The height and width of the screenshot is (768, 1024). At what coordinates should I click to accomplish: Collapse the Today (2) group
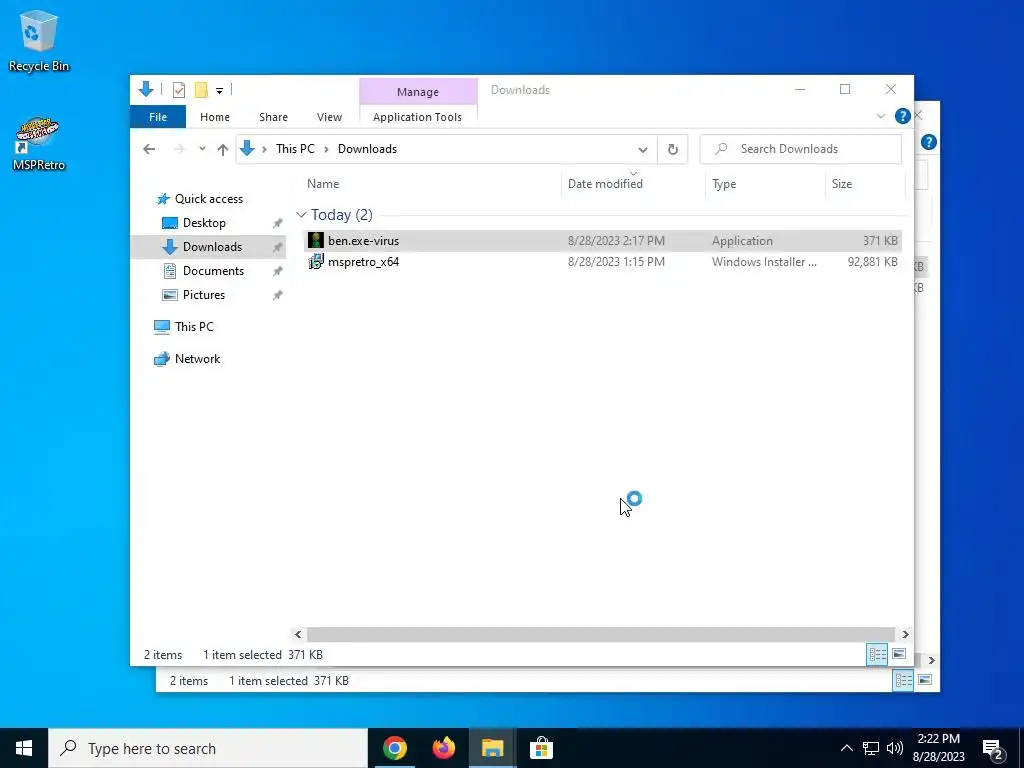(301, 215)
